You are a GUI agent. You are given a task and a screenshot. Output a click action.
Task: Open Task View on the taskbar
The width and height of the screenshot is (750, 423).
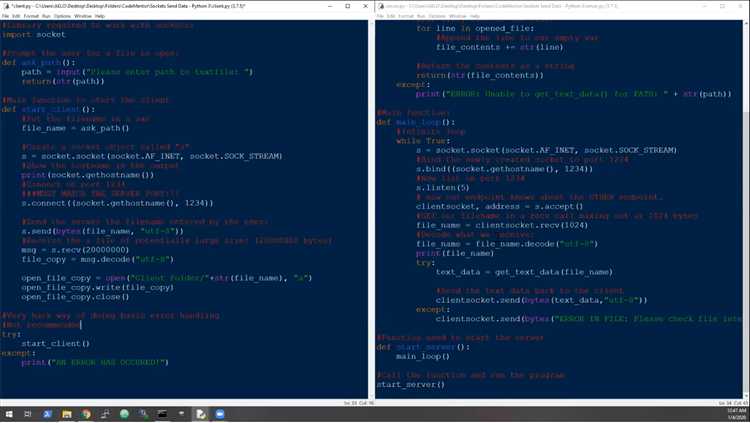tap(28, 414)
